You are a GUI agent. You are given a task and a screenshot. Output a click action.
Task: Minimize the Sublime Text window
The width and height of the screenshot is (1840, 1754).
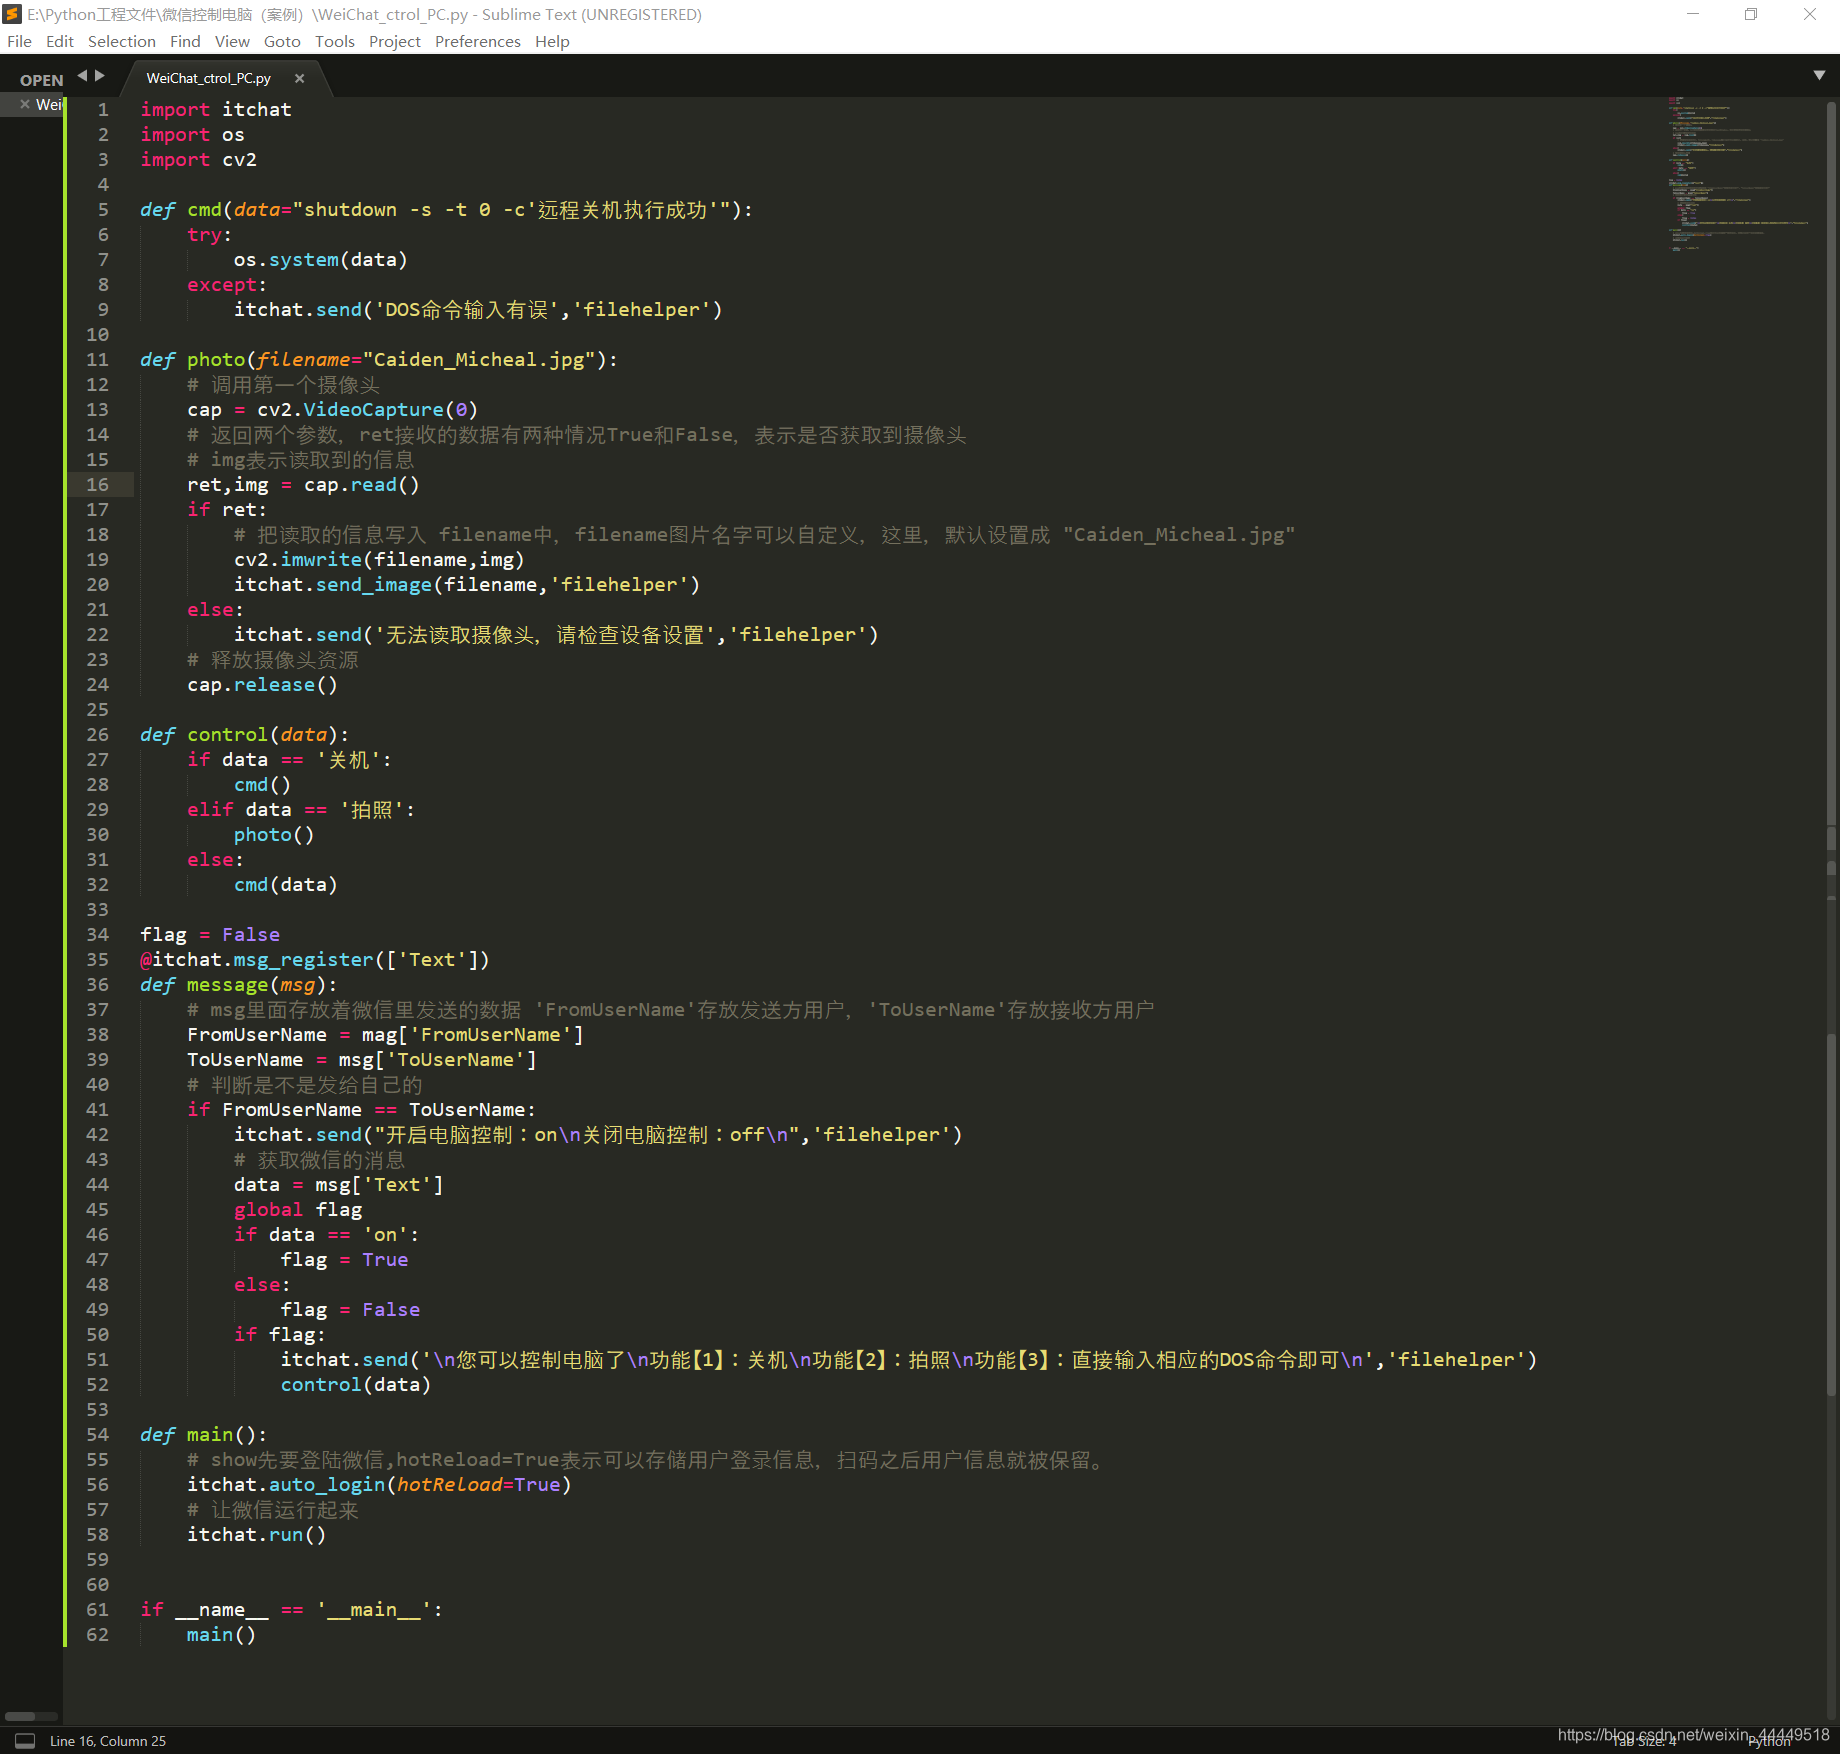1693,14
